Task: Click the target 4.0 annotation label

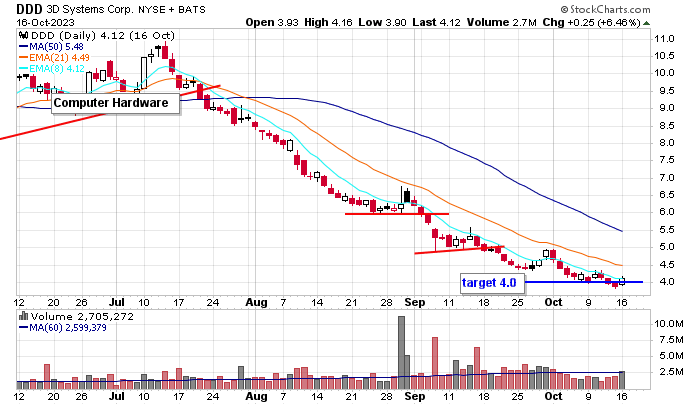Action: pos(492,283)
